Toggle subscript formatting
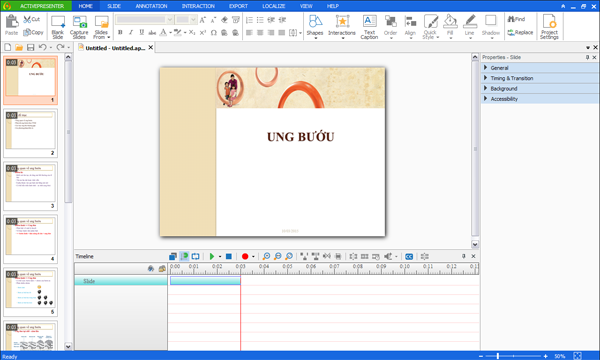Image resolution: width=600 pixels, height=360 pixels. (x=192, y=33)
